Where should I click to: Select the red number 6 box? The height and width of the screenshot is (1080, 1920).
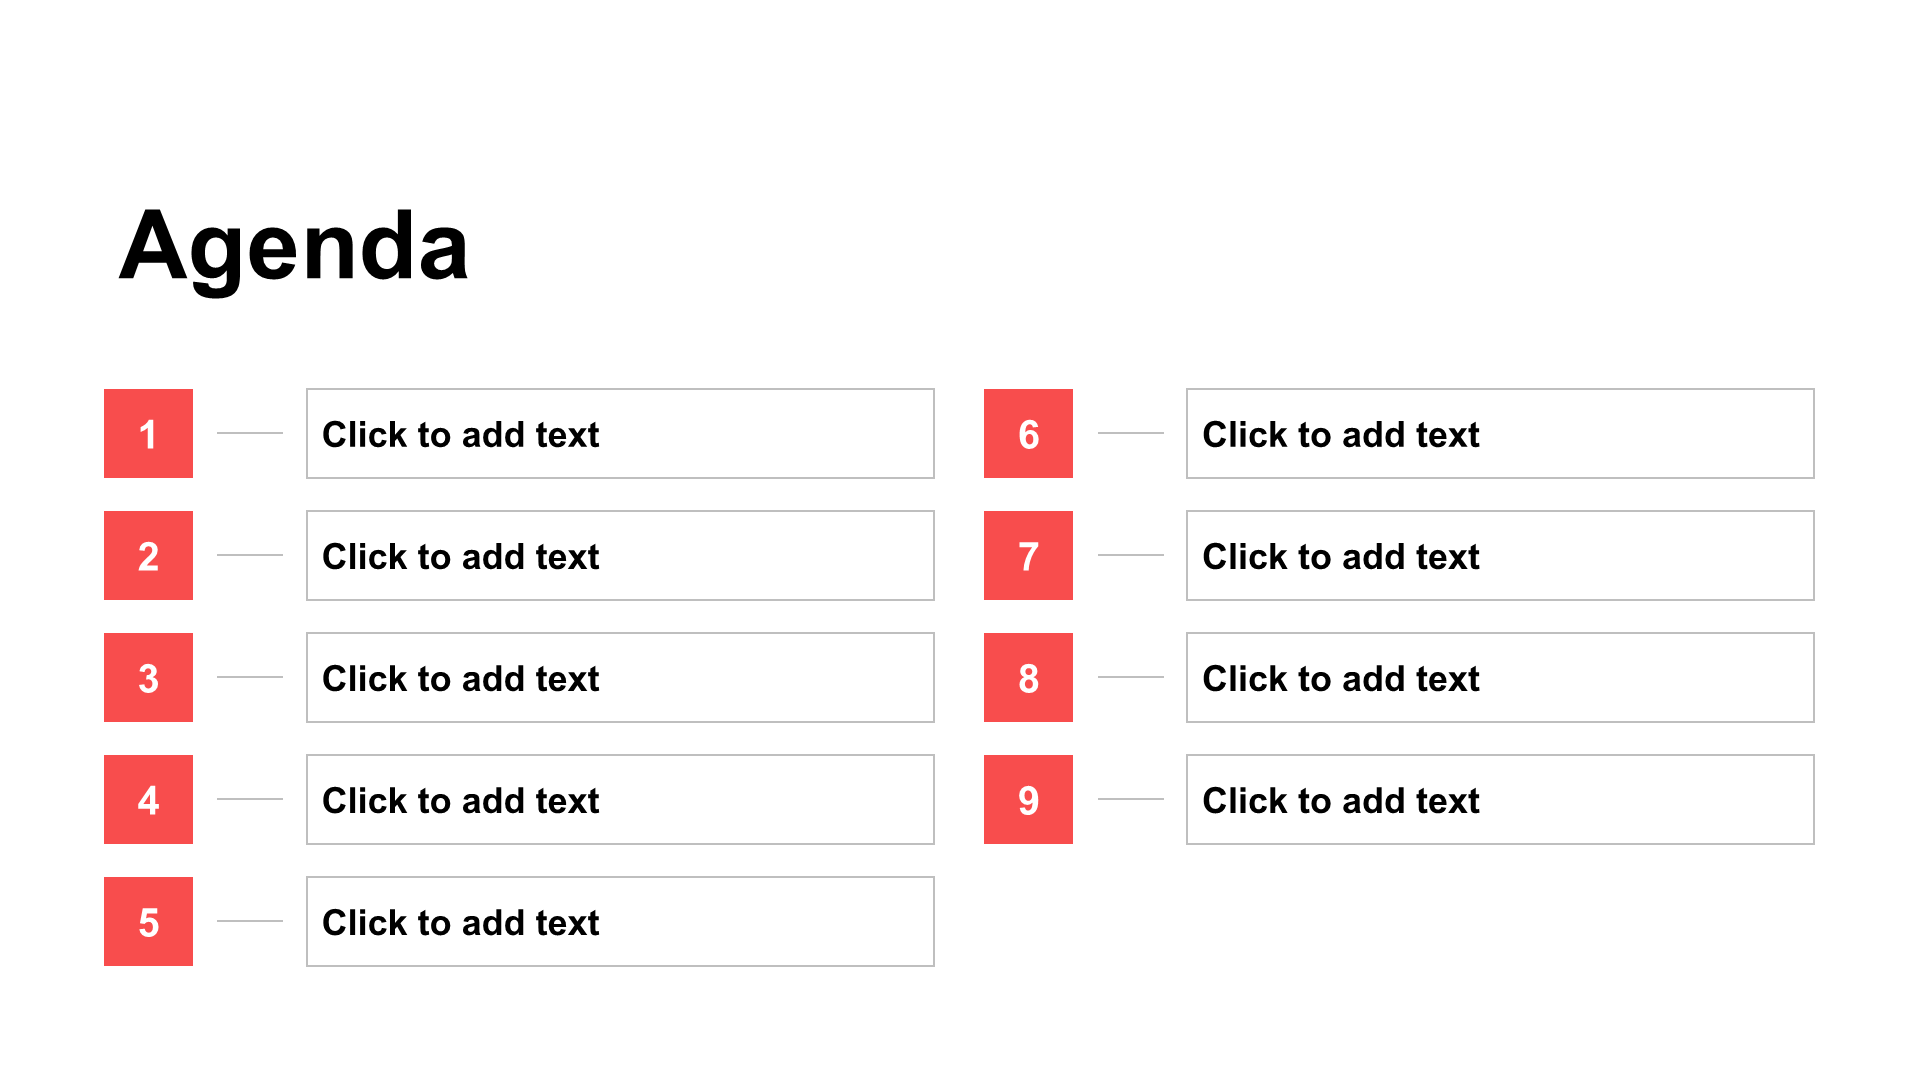tap(1028, 433)
